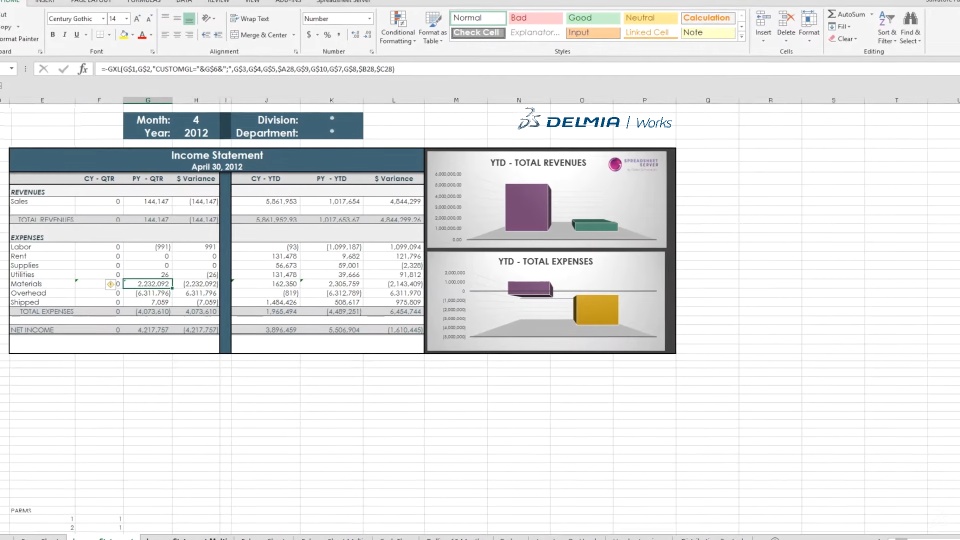960x540 pixels.
Task: Decrease font size with the smaller A icon
Action: point(149,19)
